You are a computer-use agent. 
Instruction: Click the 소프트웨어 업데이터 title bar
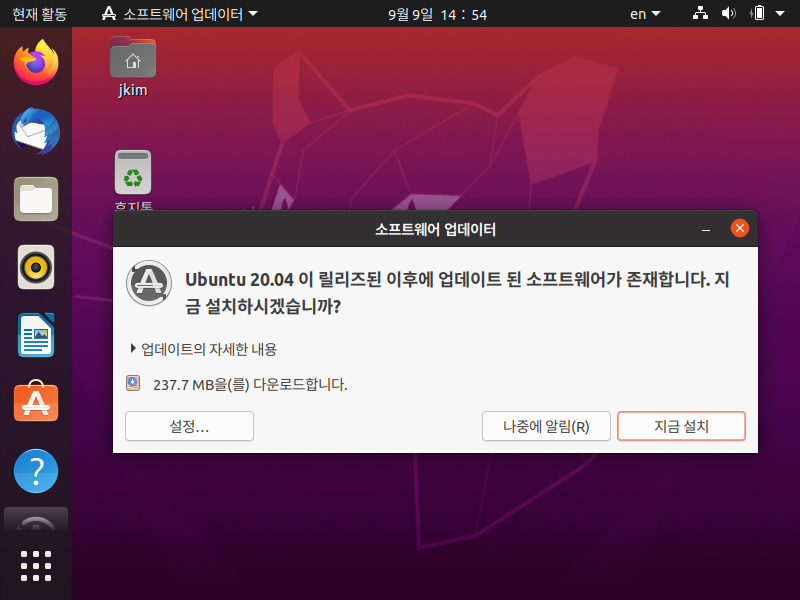click(x=435, y=229)
